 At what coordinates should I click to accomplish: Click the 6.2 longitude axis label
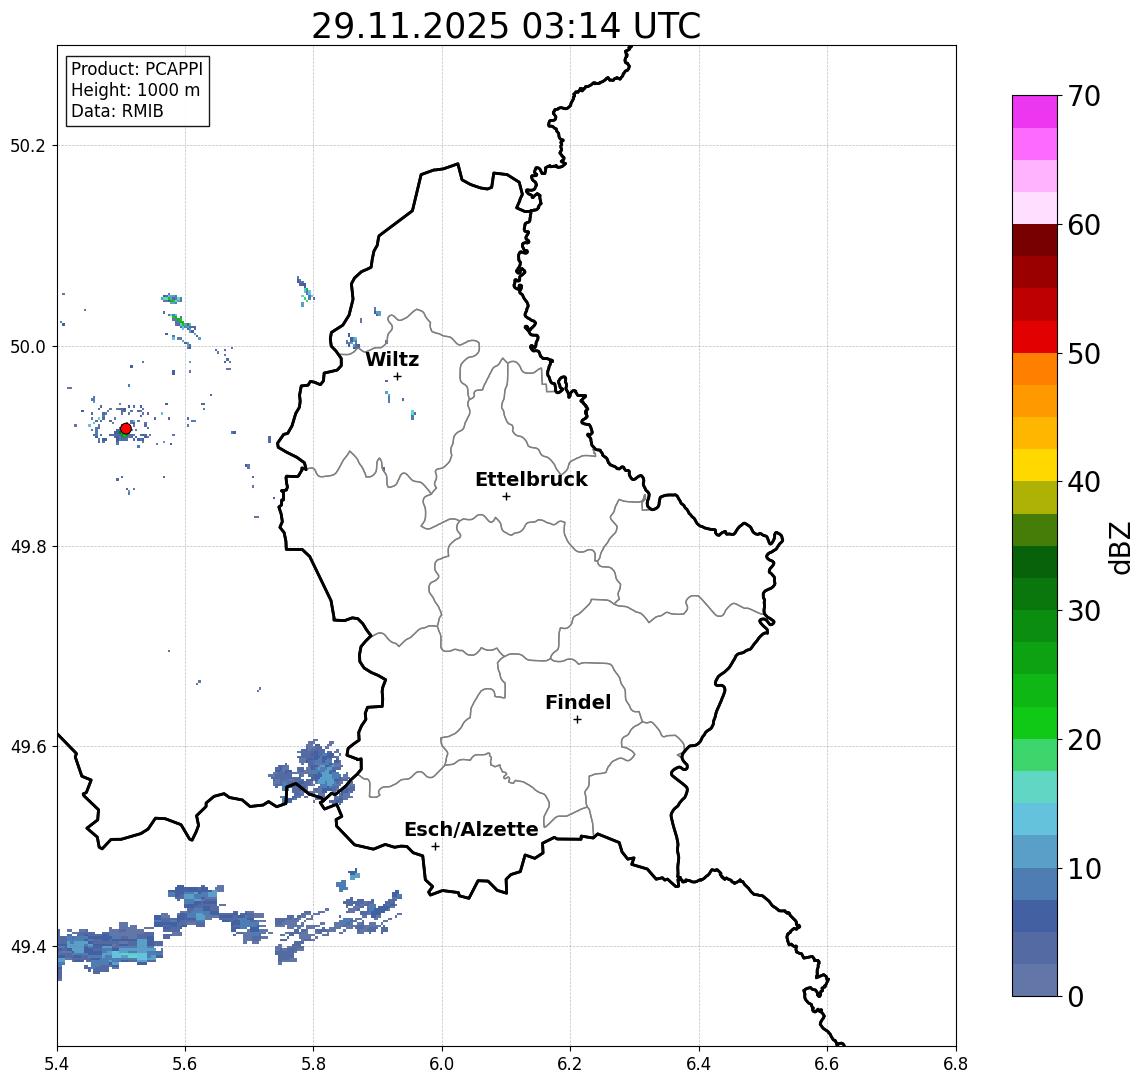(x=571, y=1064)
